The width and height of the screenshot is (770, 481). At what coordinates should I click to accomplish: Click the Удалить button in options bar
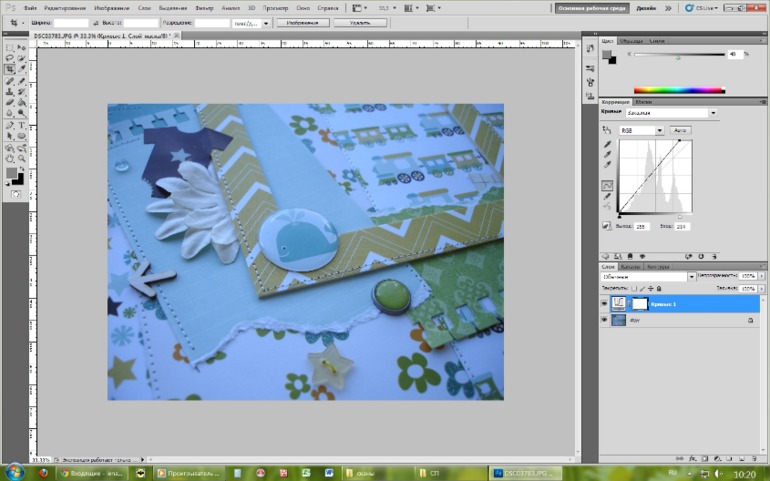(360, 22)
